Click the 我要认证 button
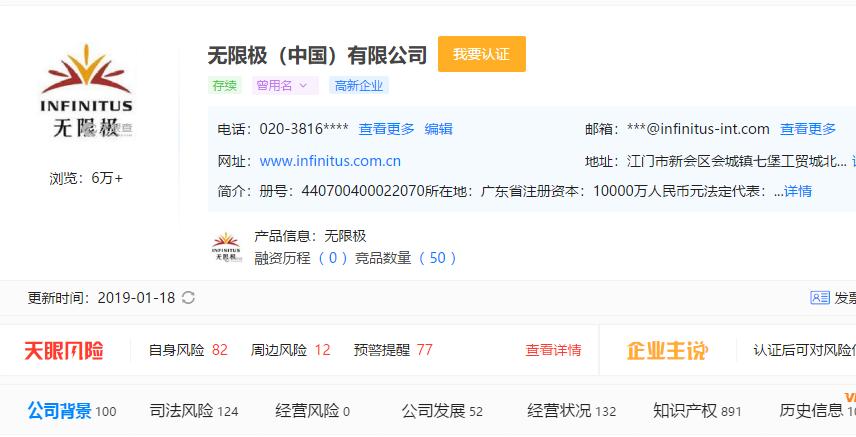Image resolution: width=856 pixels, height=437 pixels. [482, 54]
